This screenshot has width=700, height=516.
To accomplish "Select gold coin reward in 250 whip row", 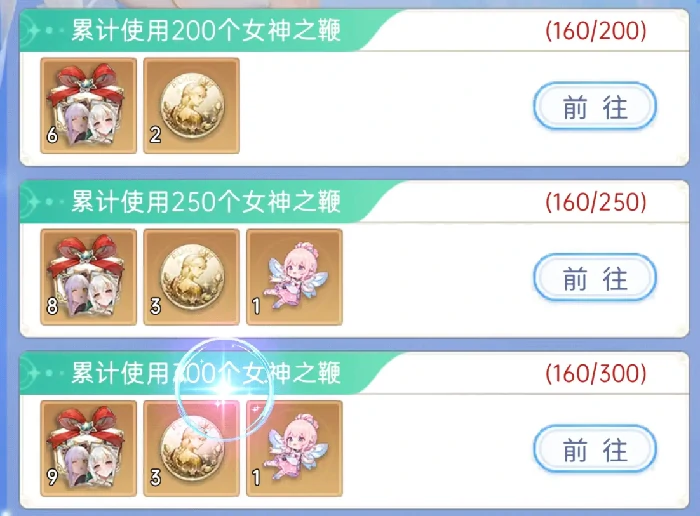I will pyautogui.click(x=192, y=277).
